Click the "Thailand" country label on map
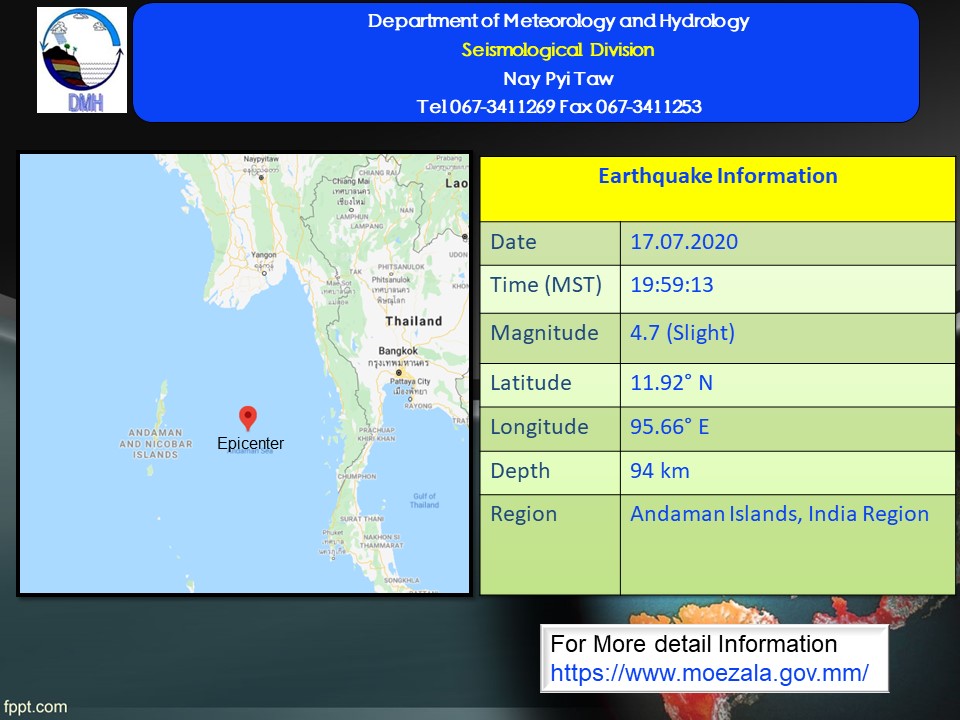This screenshot has height=720, width=960. click(x=414, y=321)
